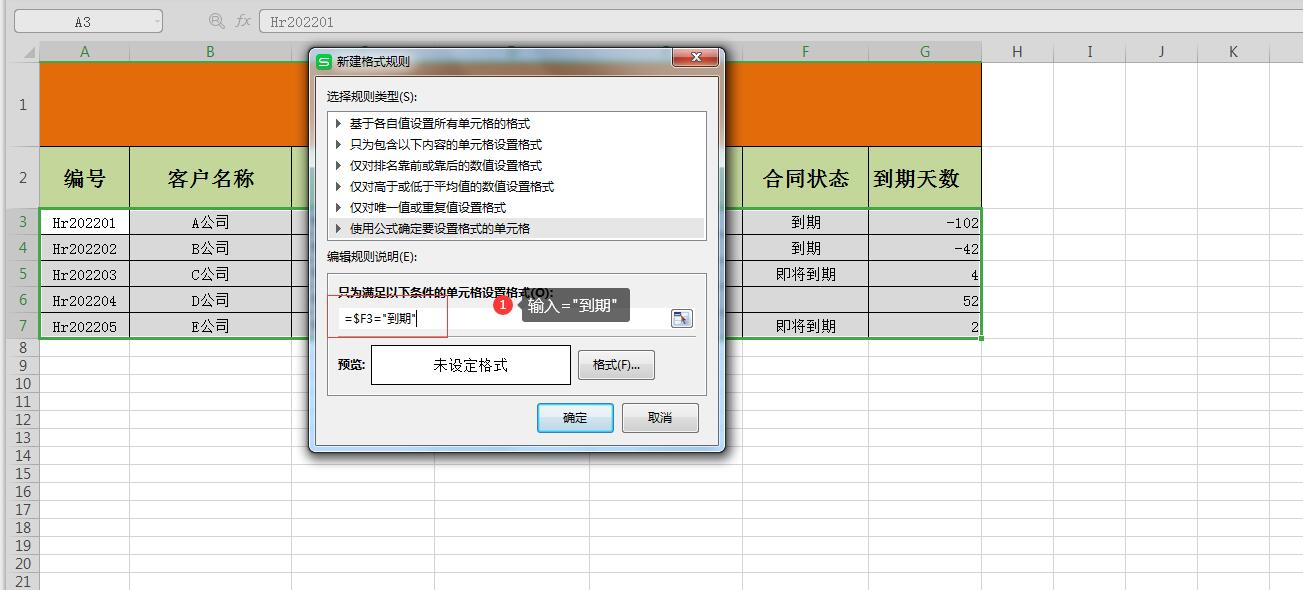
Task: Select rule type 只为包含以下内容的单元格设置格式
Action: pyautogui.click(x=516, y=145)
